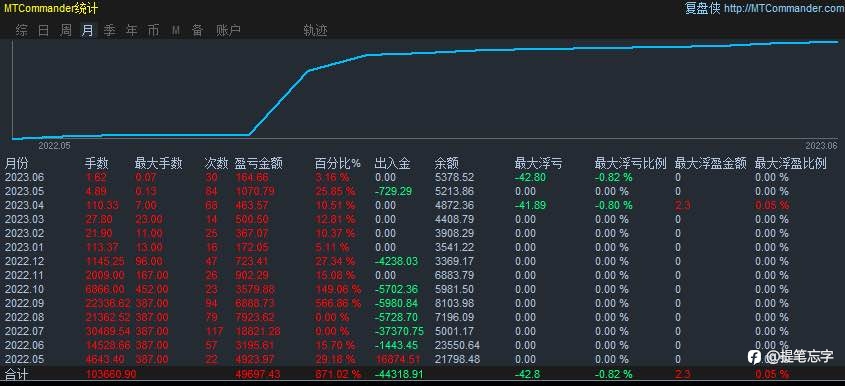Click the 2022.05 chart axis label

[x=54, y=146]
